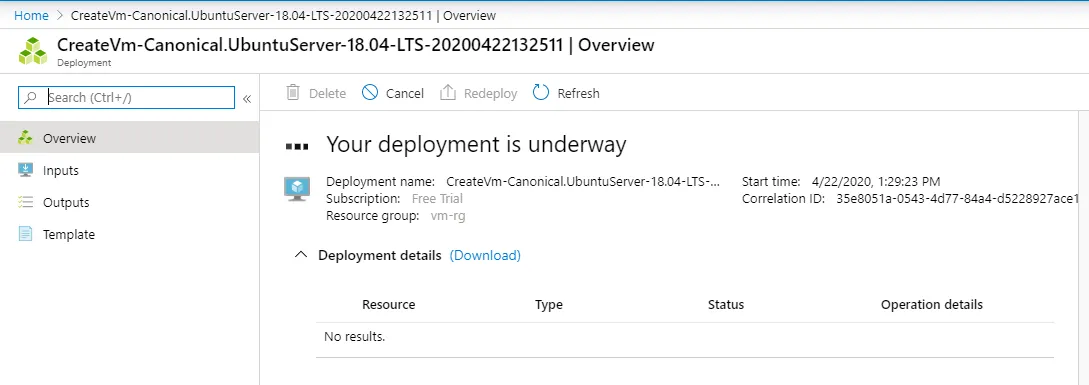Click the Redeploy upload icon
1089x385 pixels.
click(448, 92)
